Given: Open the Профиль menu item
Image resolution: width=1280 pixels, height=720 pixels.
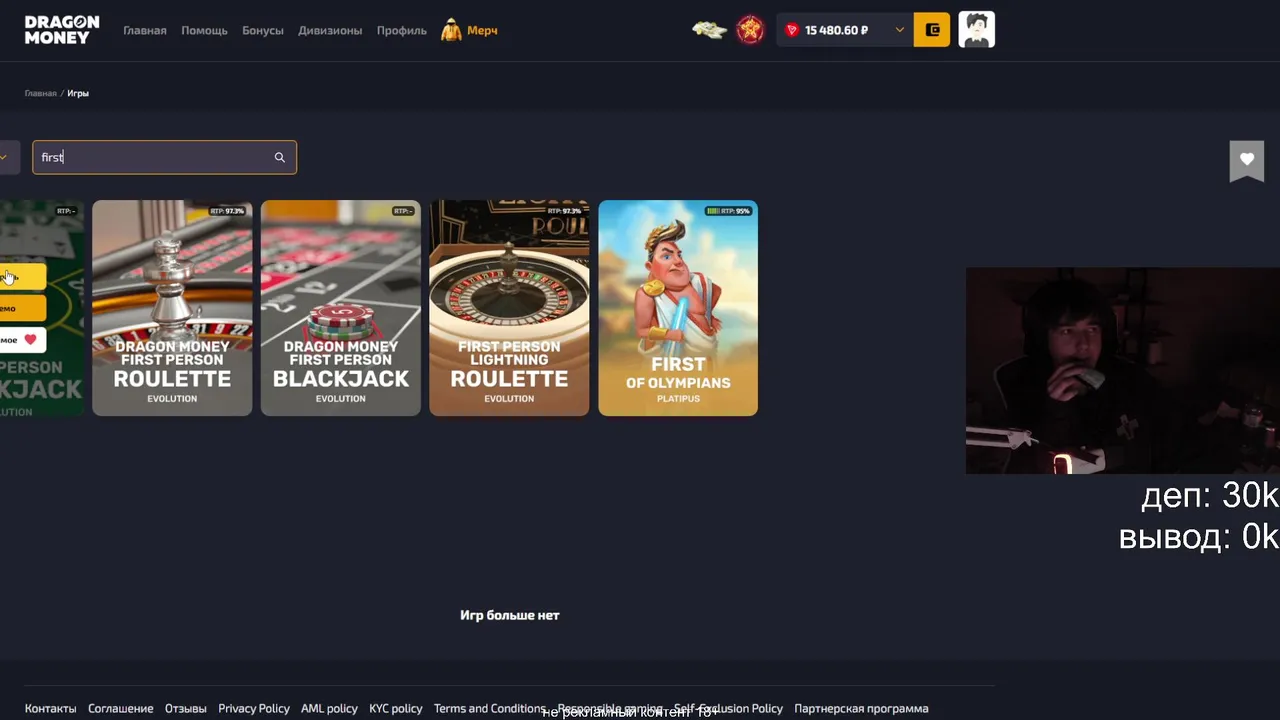Looking at the screenshot, I should (402, 30).
